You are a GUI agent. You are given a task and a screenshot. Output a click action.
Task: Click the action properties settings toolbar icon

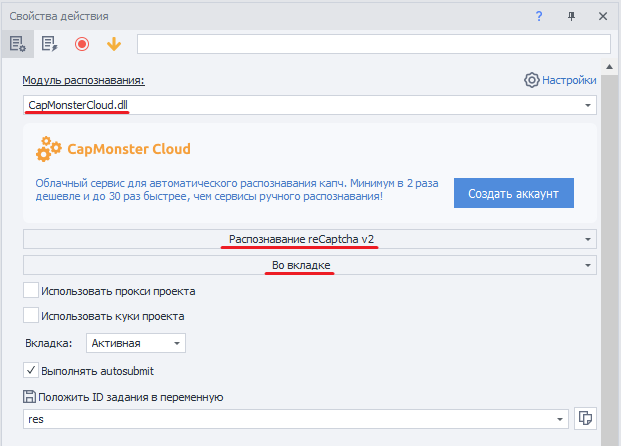coord(17,44)
